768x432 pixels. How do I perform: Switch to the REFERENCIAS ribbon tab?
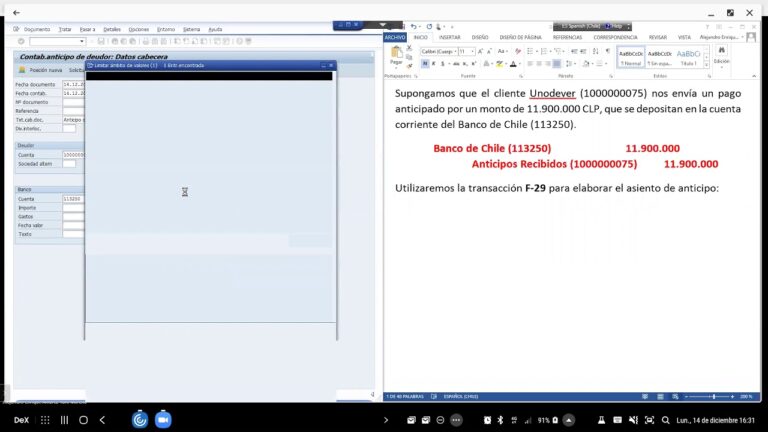click(567, 37)
